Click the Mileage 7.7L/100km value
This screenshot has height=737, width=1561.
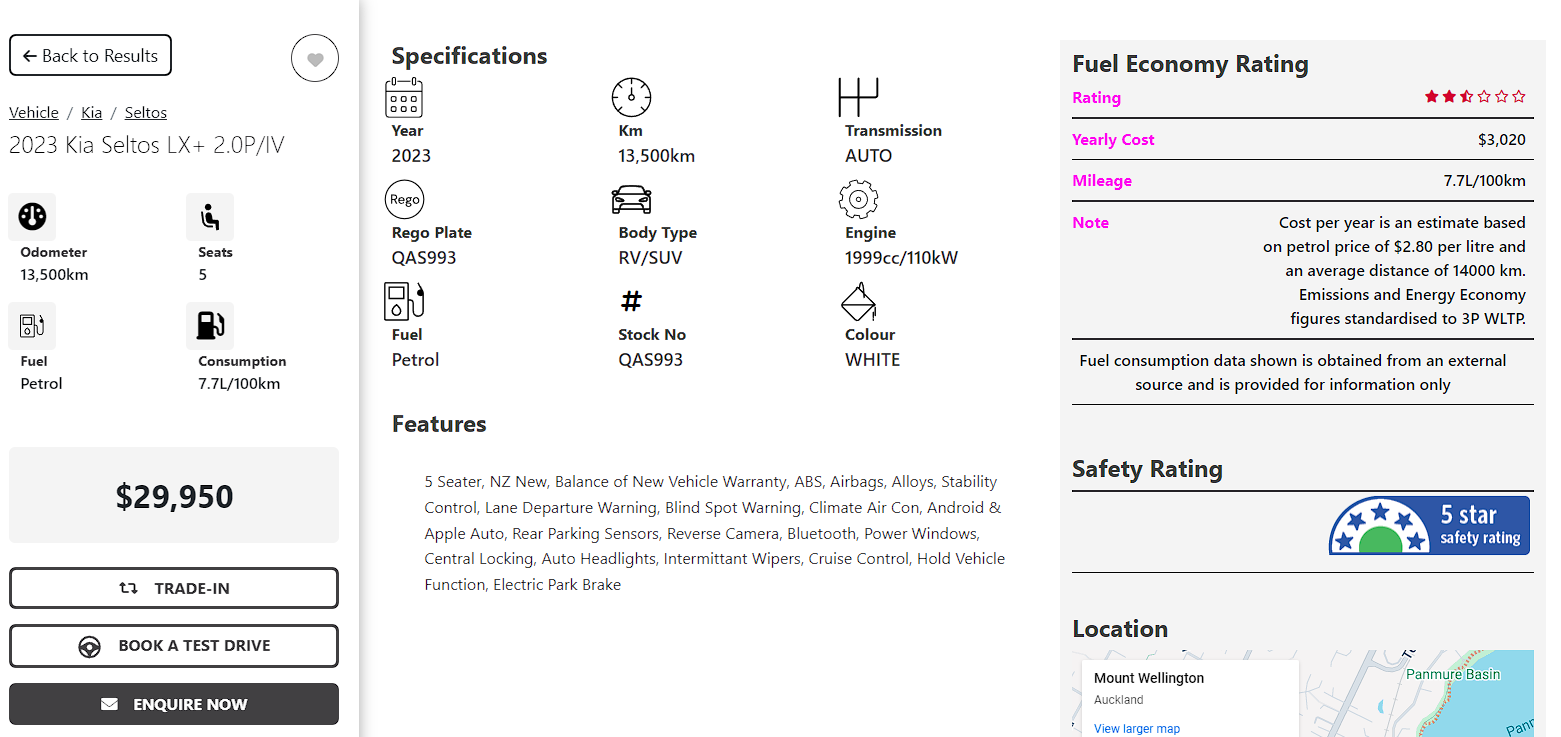pos(1484,181)
